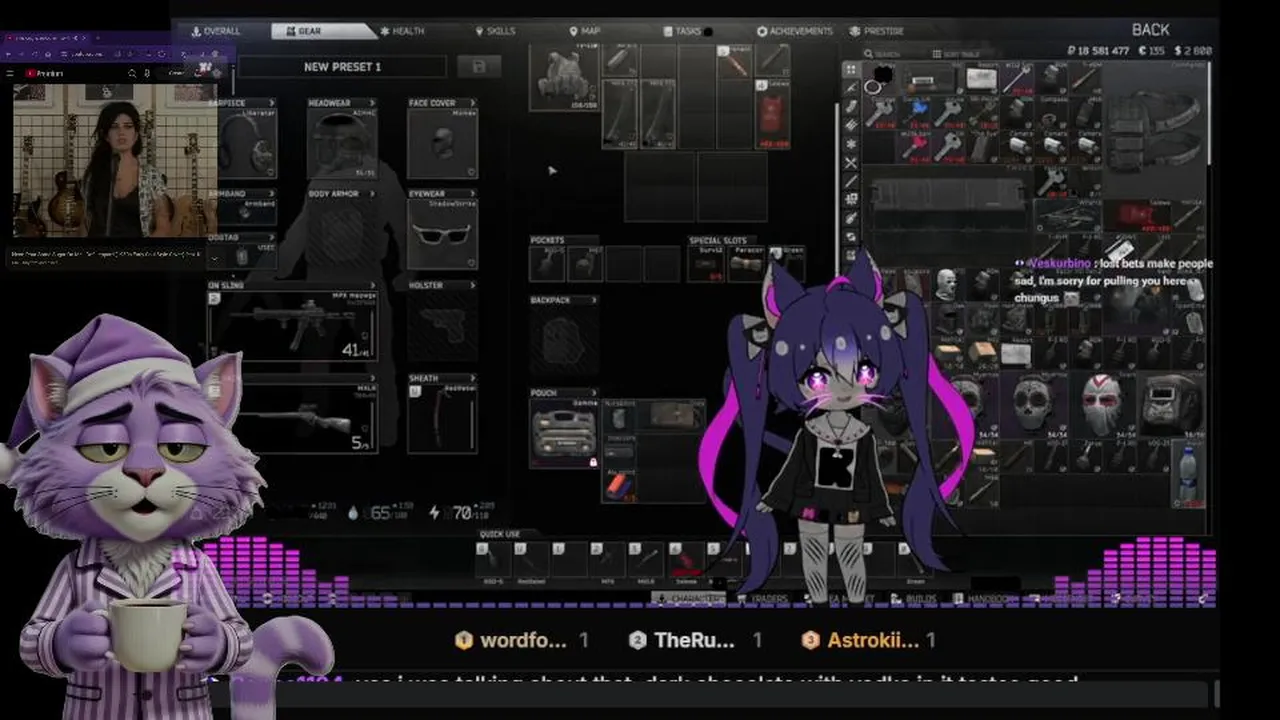The width and height of the screenshot is (1280, 720).
Task: Go to the Map tab
Action: [585, 31]
